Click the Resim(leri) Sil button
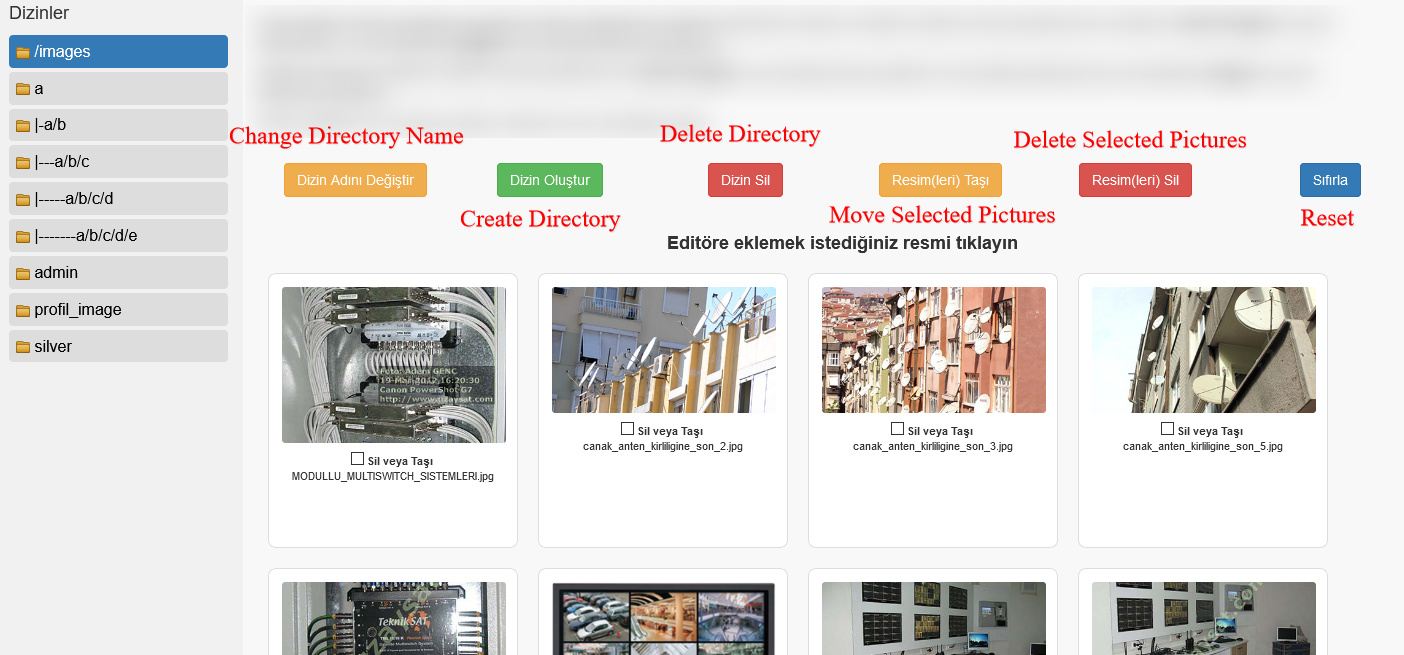 click(1135, 180)
